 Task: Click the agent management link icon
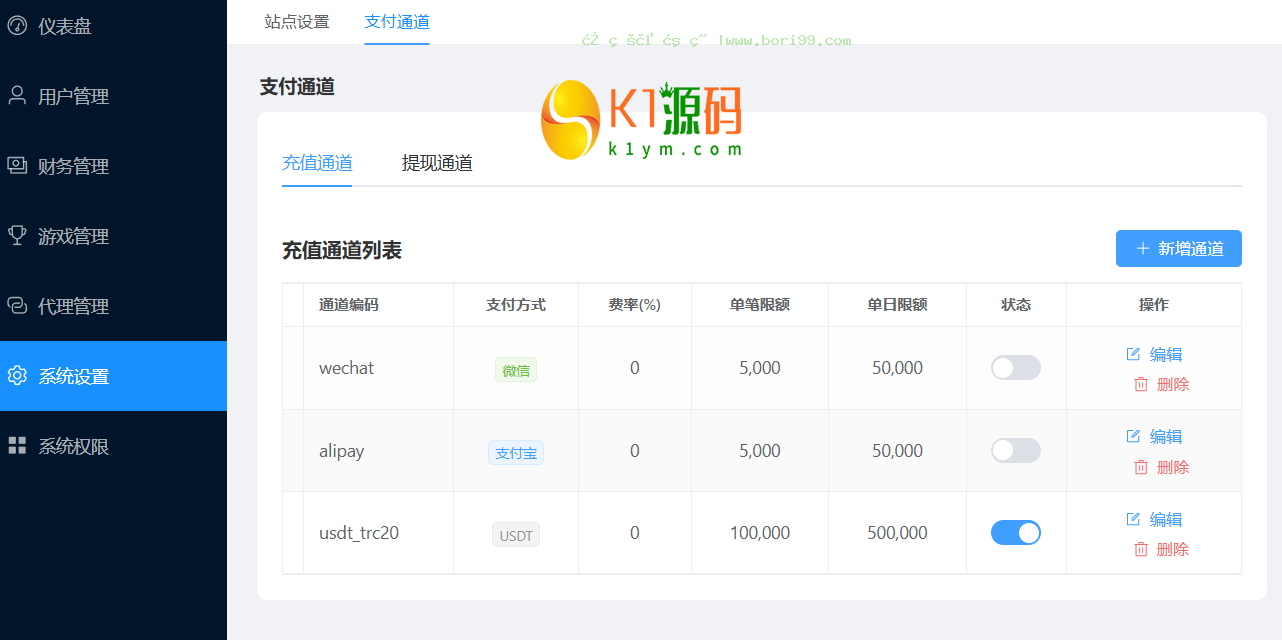(x=17, y=306)
